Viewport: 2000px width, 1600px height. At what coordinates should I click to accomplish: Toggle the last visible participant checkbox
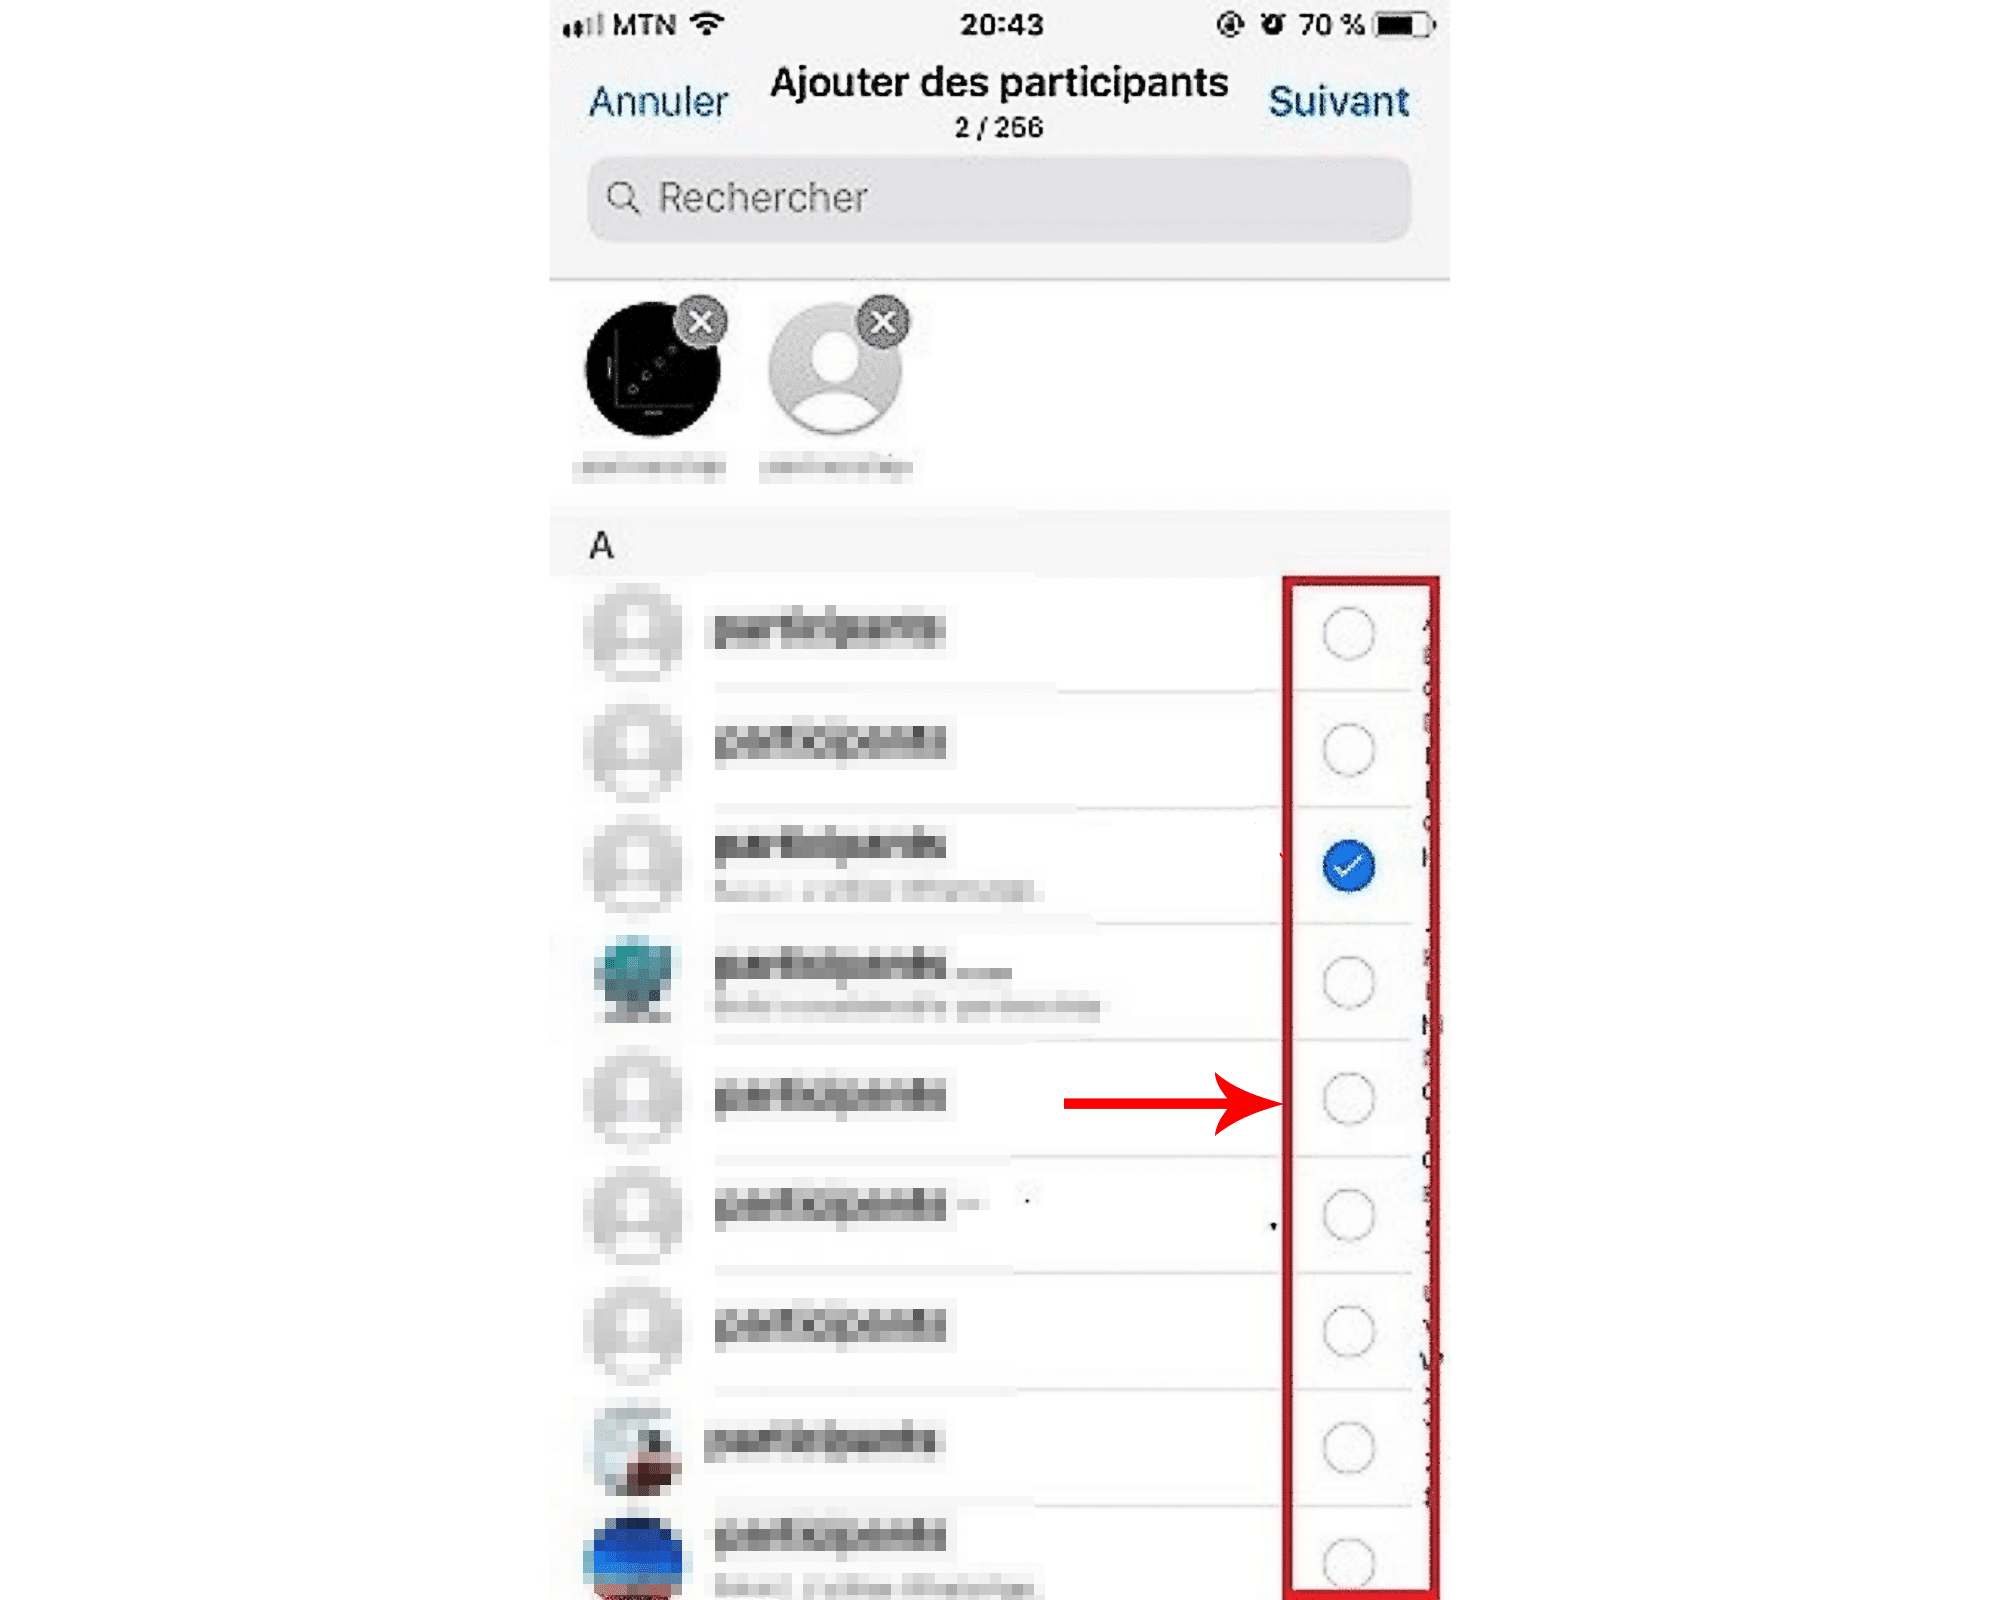coord(1347,1559)
